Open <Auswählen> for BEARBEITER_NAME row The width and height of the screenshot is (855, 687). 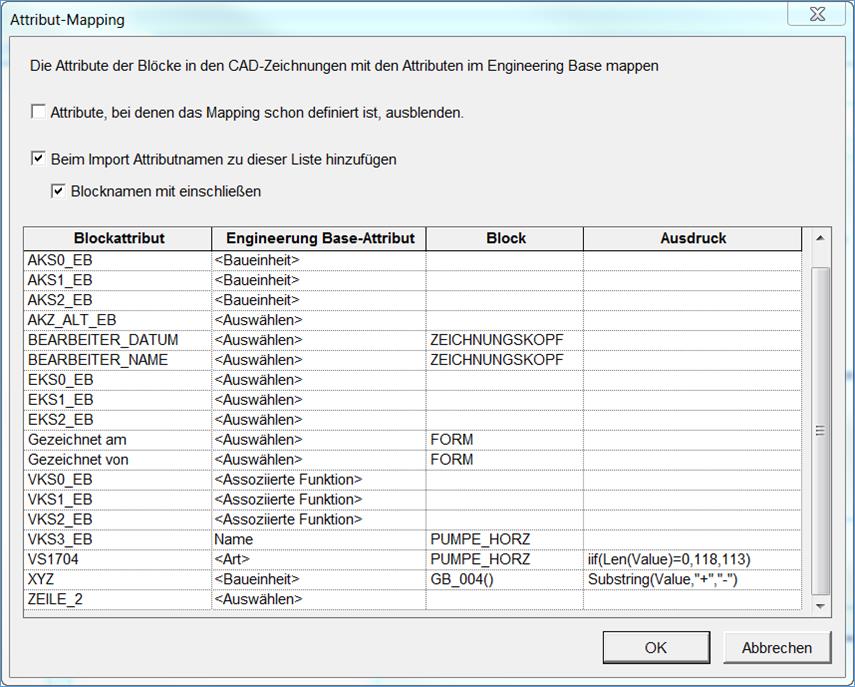point(319,360)
